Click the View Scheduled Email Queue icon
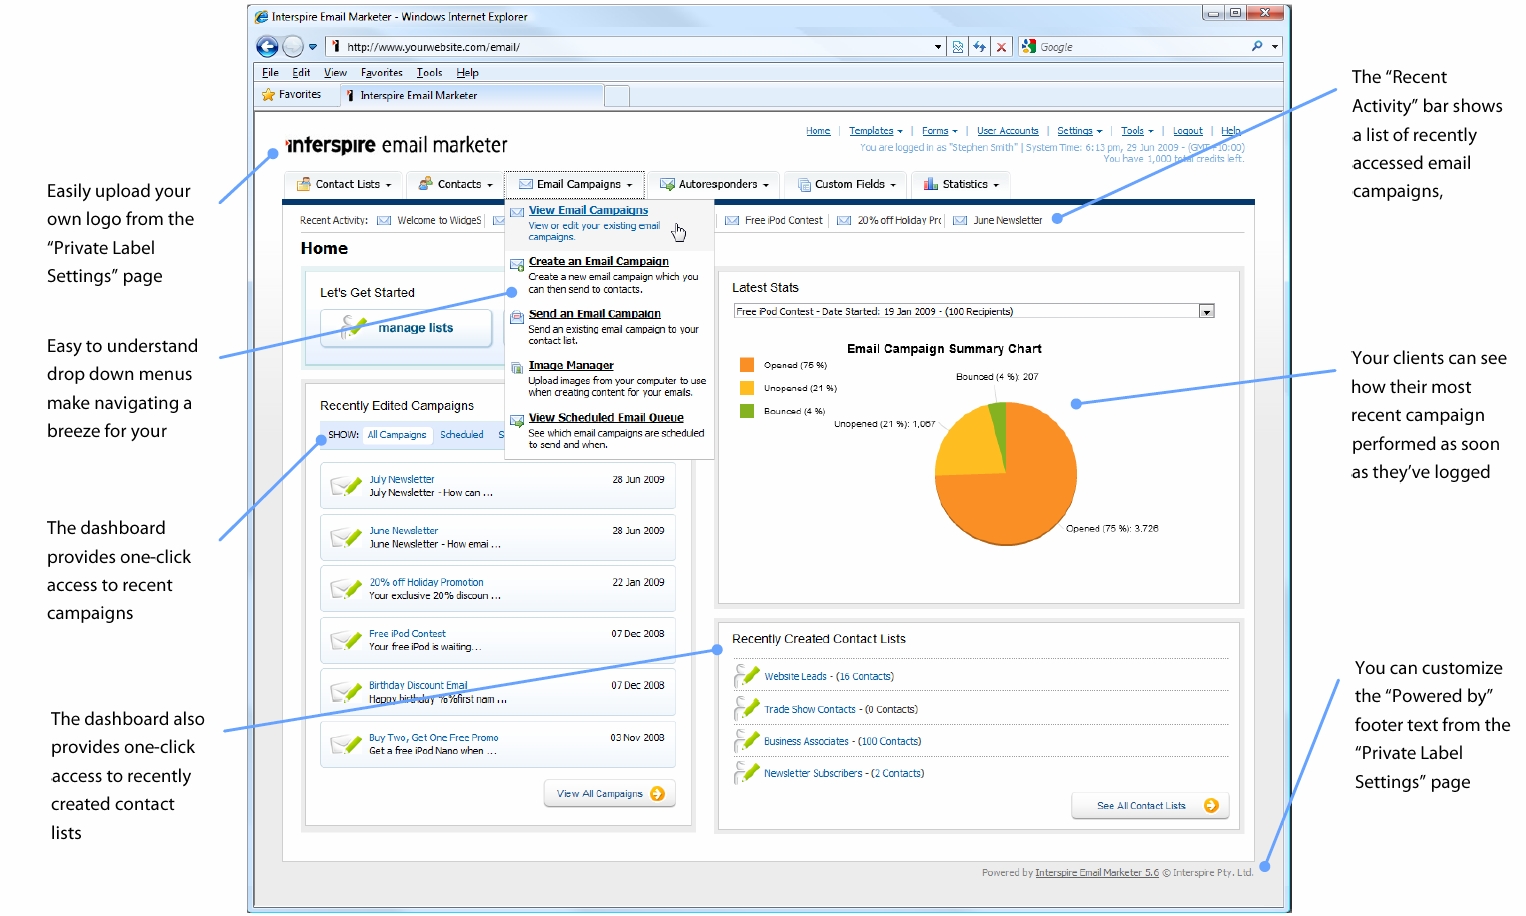1526x916 pixels. point(517,421)
